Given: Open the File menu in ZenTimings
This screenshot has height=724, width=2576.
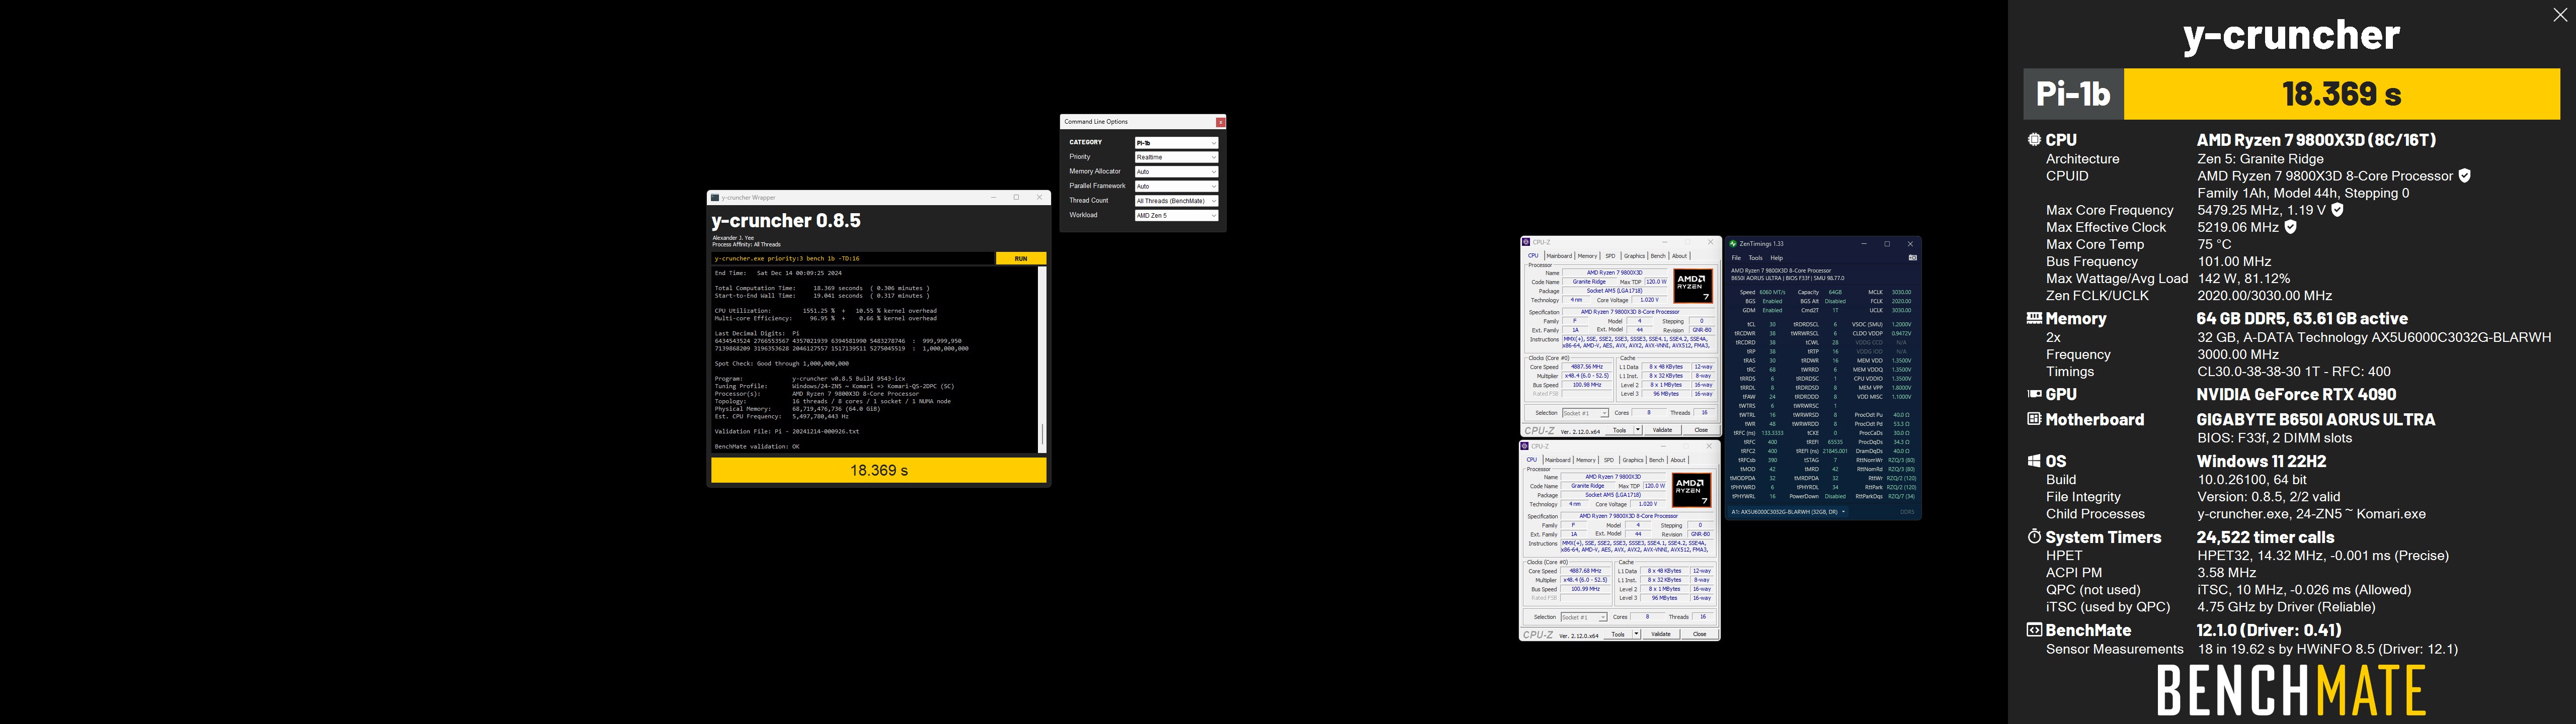Looking at the screenshot, I should (x=1736, y=258).
